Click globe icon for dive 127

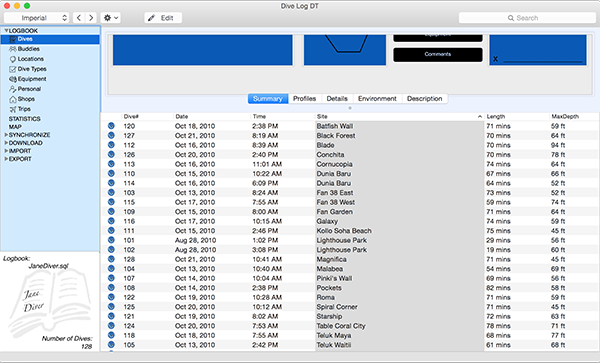pyautogui.click(x=111, y=135)
